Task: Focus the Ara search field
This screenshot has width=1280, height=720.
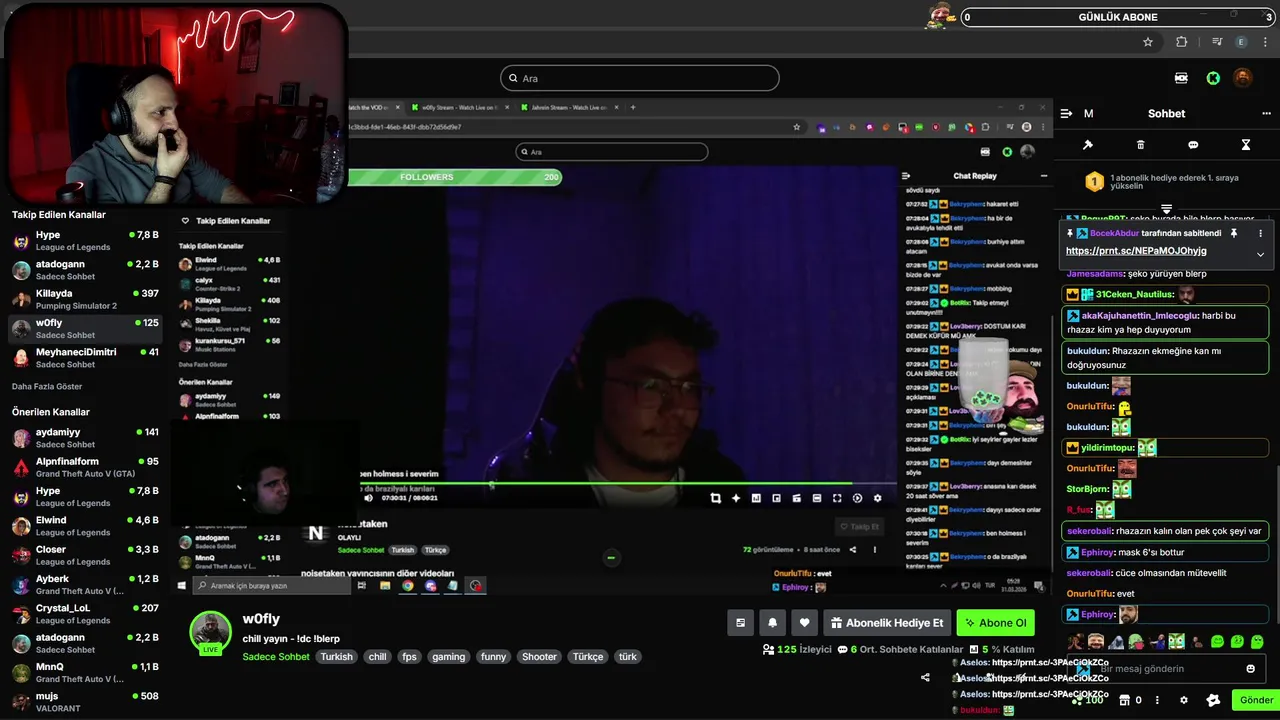Action: point(640,78)
